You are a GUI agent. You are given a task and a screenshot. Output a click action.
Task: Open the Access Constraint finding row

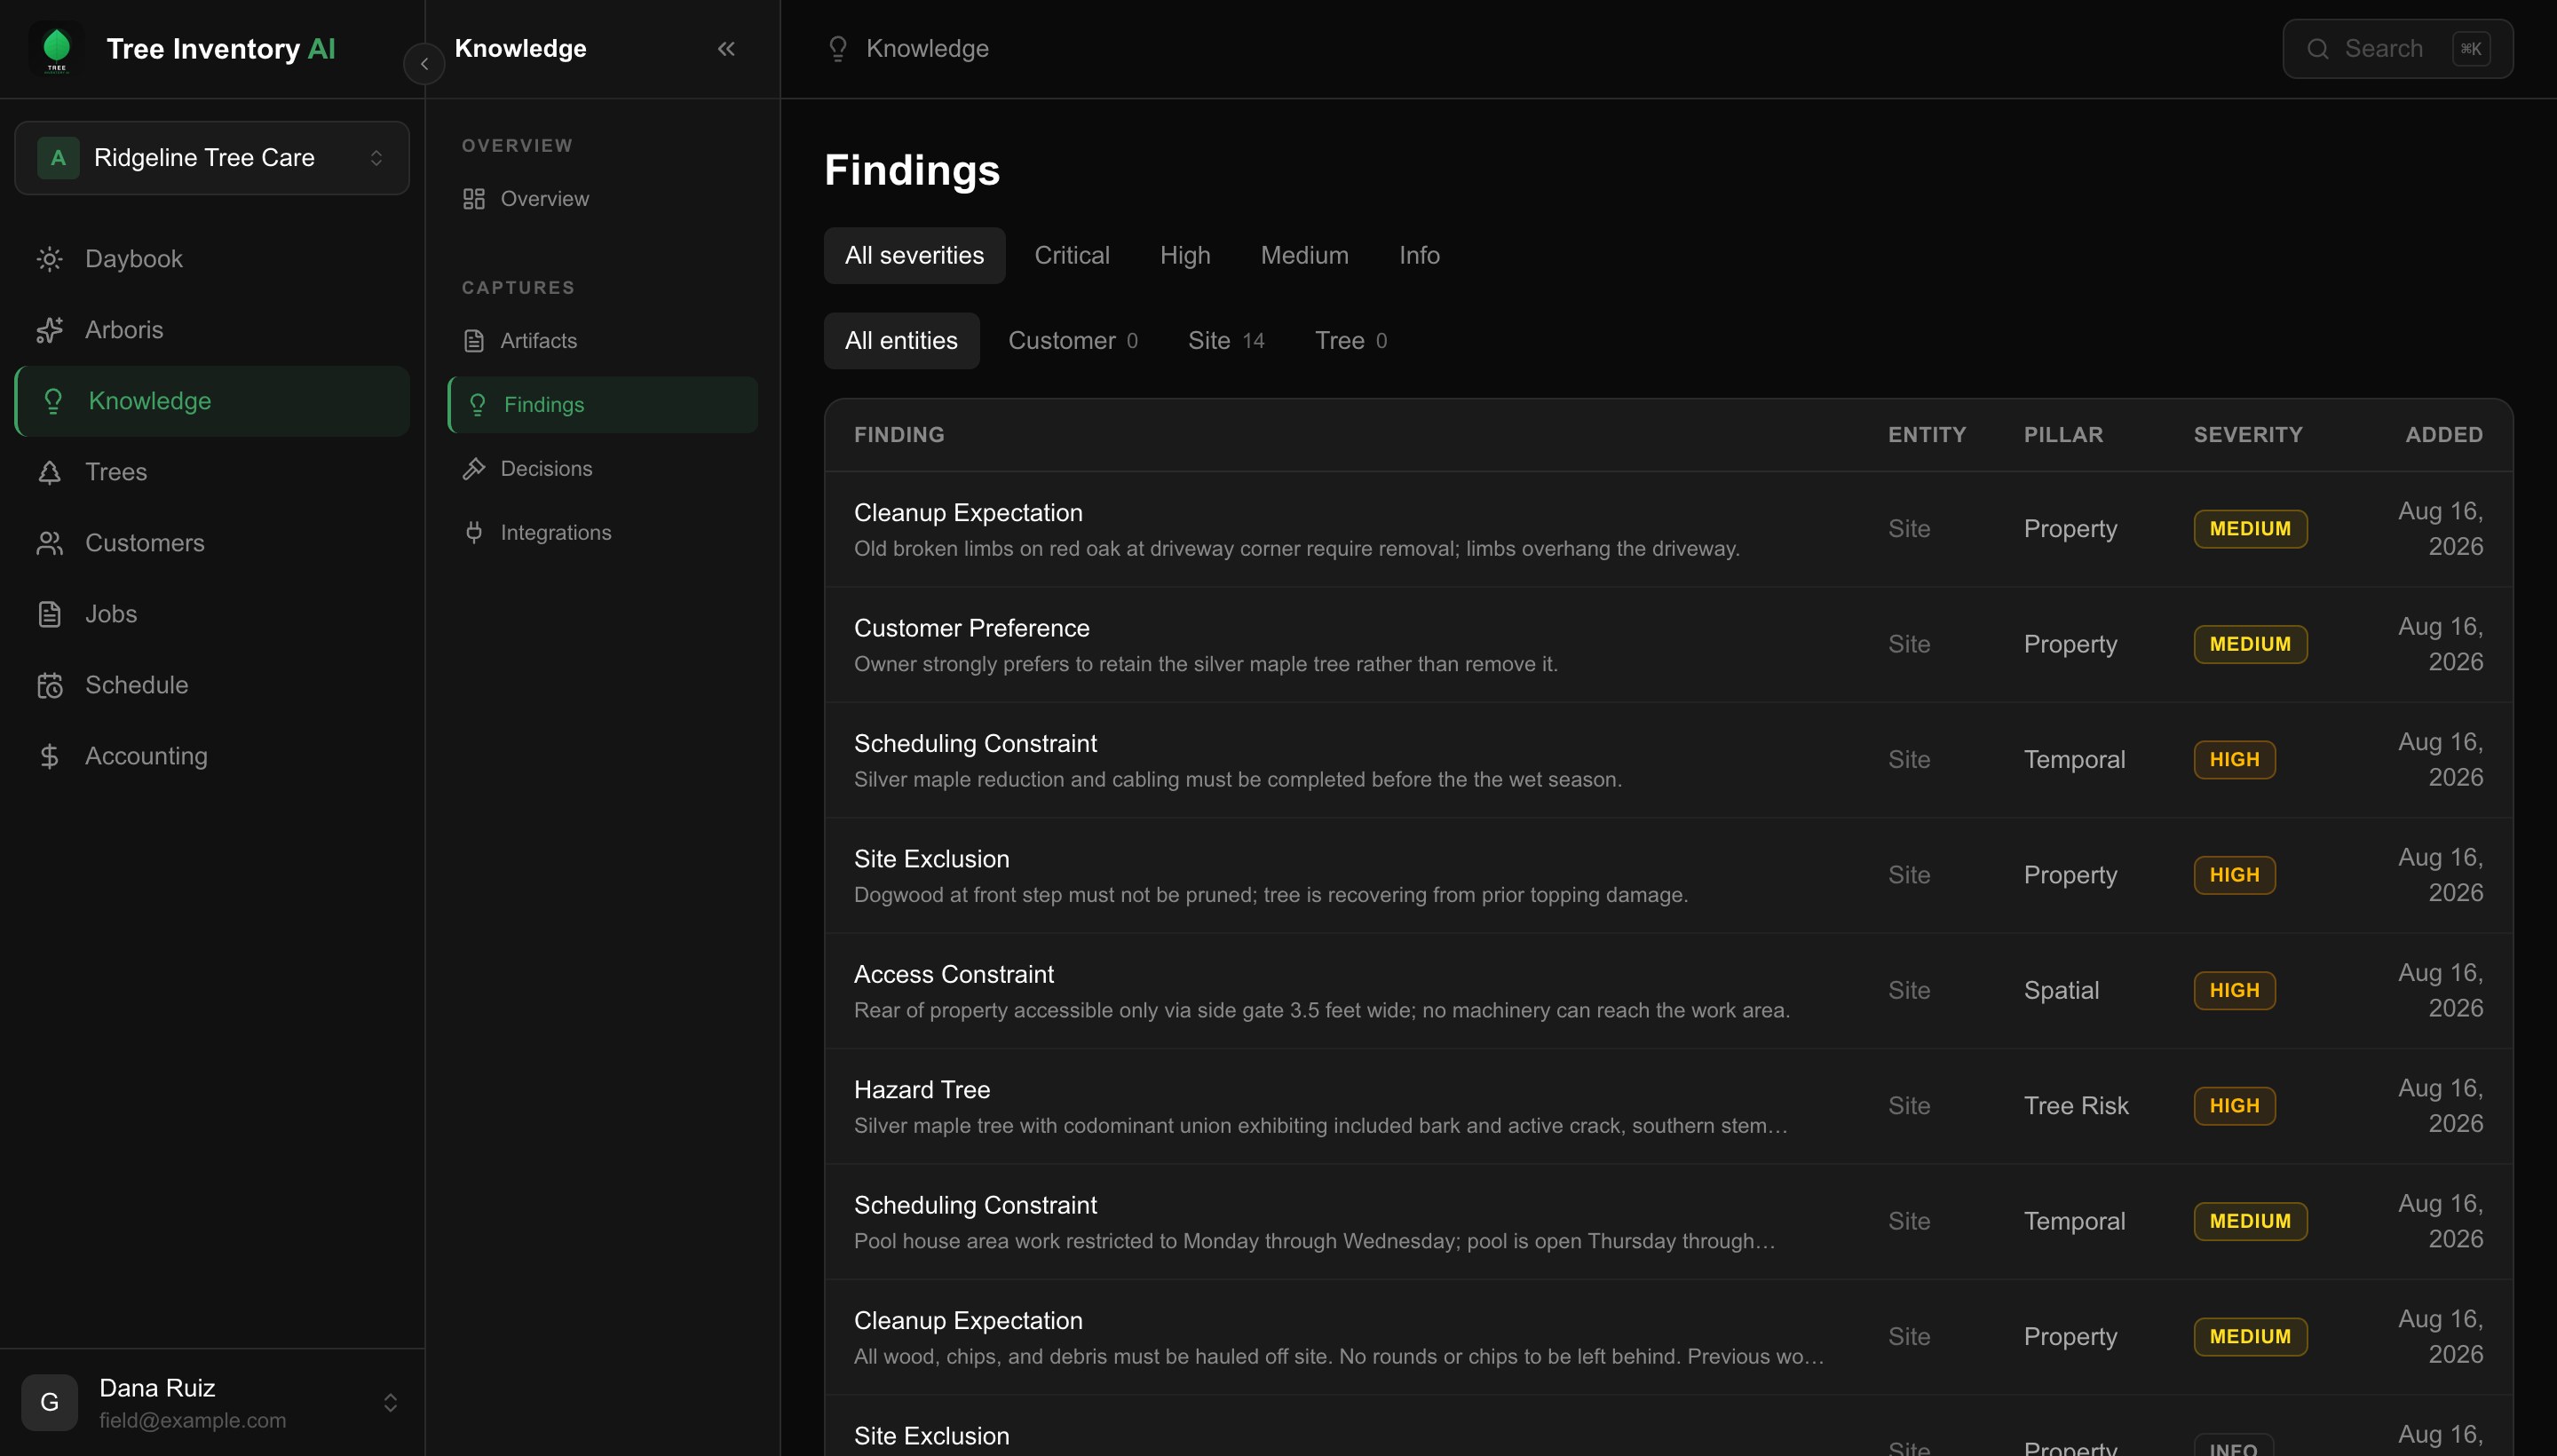pos(1668,991)
